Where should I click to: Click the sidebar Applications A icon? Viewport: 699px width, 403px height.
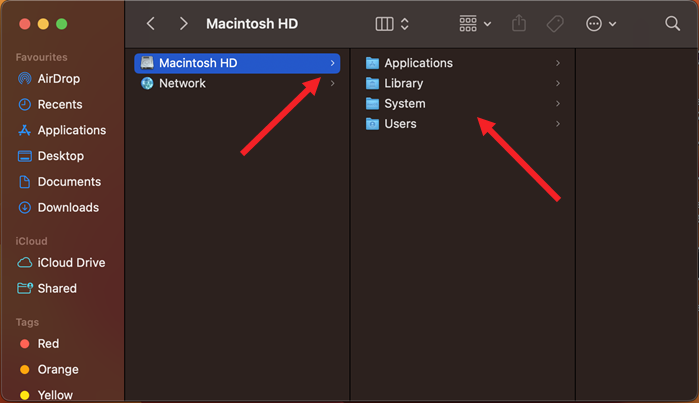click(x=25, y=130)
